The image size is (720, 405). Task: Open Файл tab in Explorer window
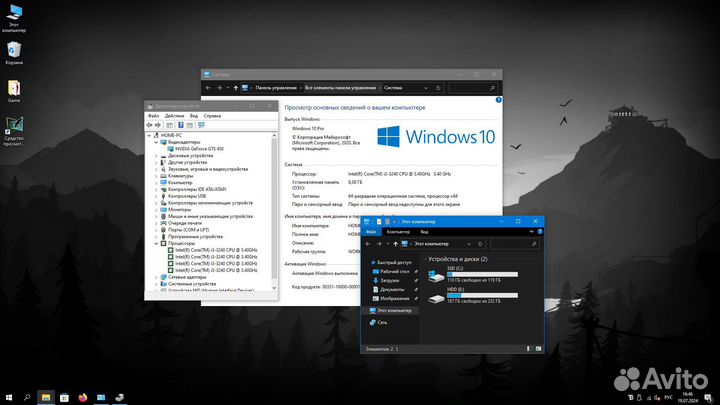[x=371, y=232]
